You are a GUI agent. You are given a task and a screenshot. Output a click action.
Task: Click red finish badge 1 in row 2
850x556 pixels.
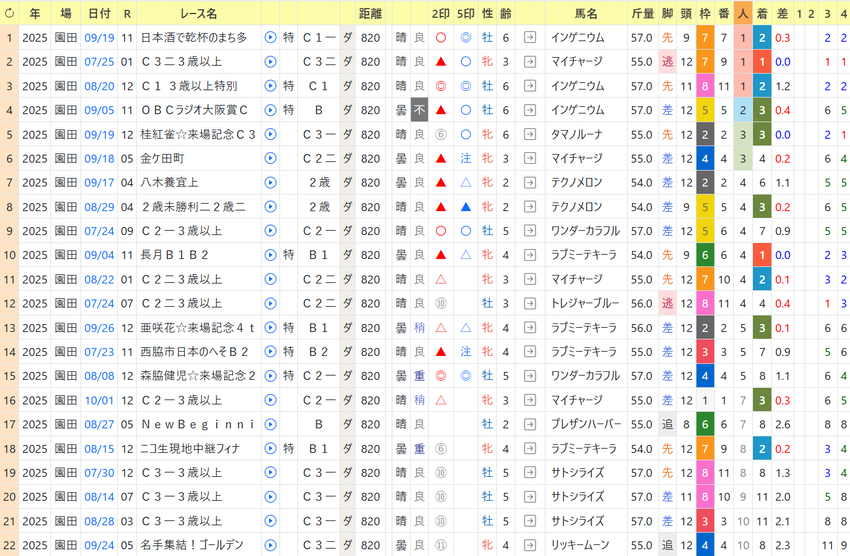762,62
